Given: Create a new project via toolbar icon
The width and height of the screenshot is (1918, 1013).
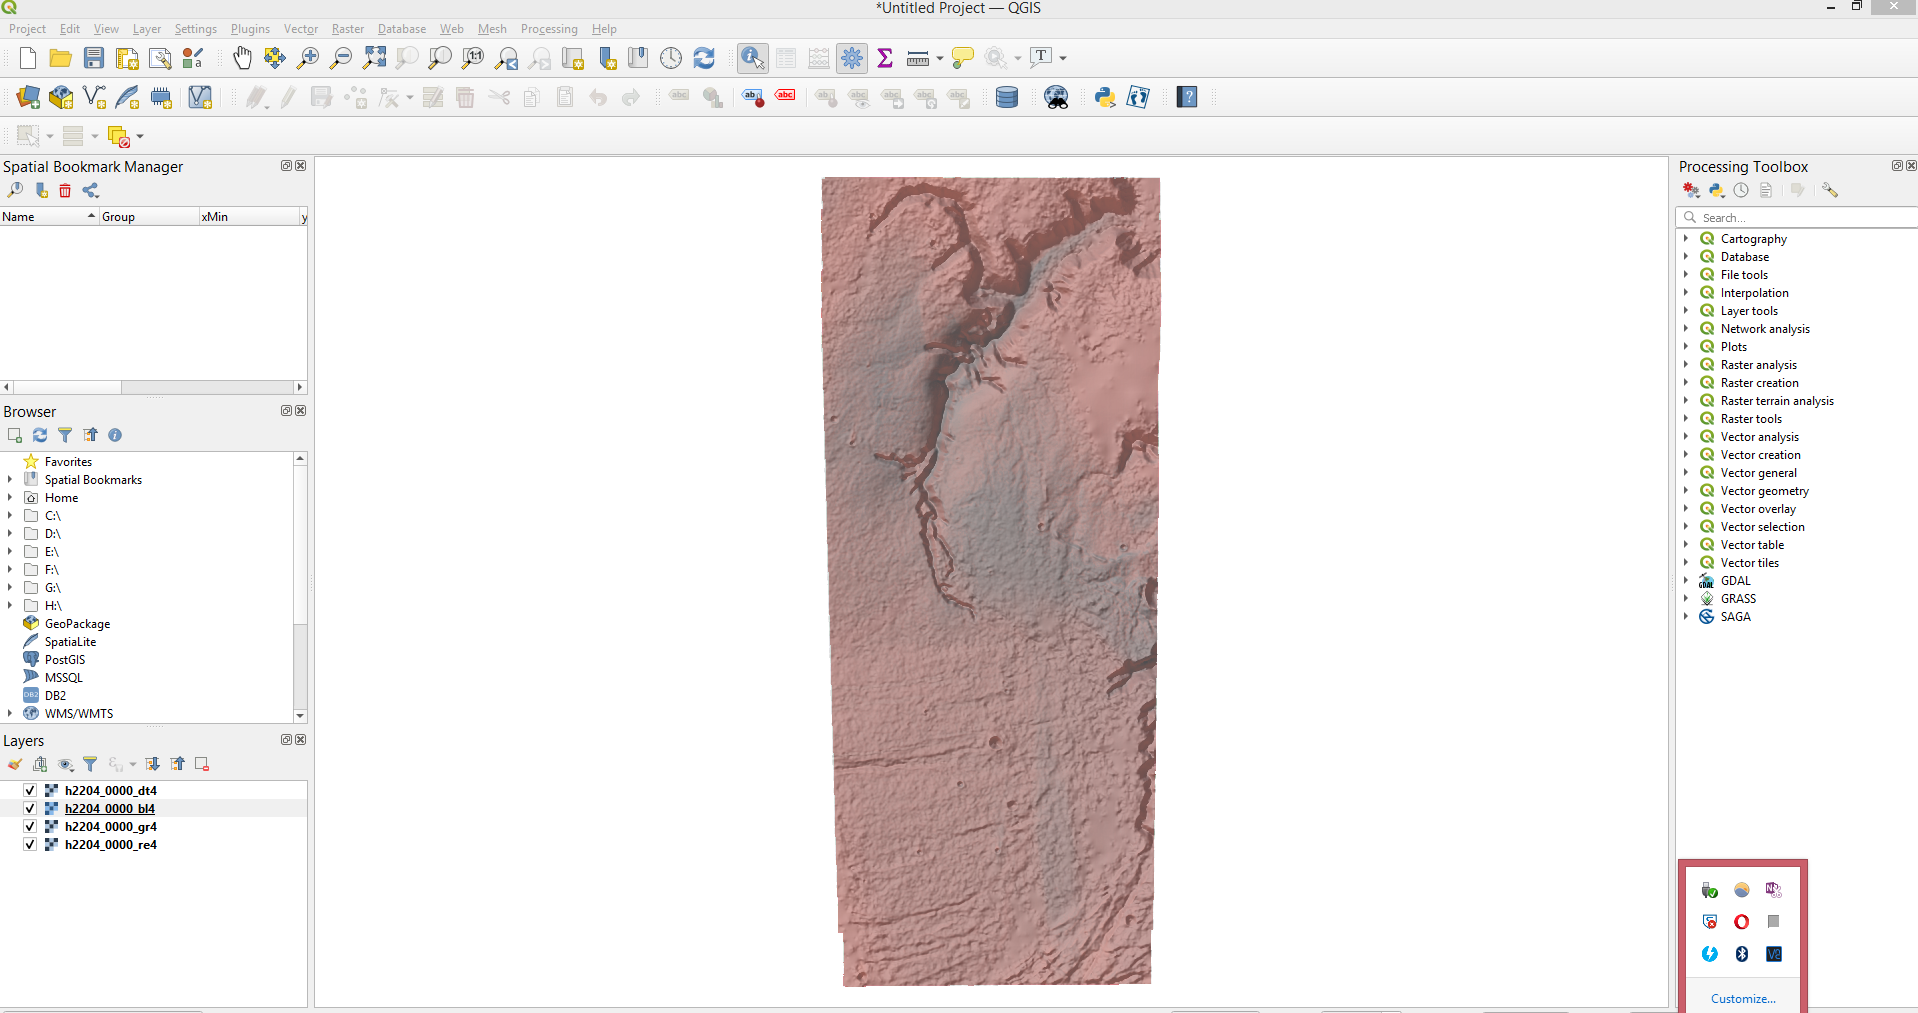Looking at the screenshot, I should click(28, 58).
